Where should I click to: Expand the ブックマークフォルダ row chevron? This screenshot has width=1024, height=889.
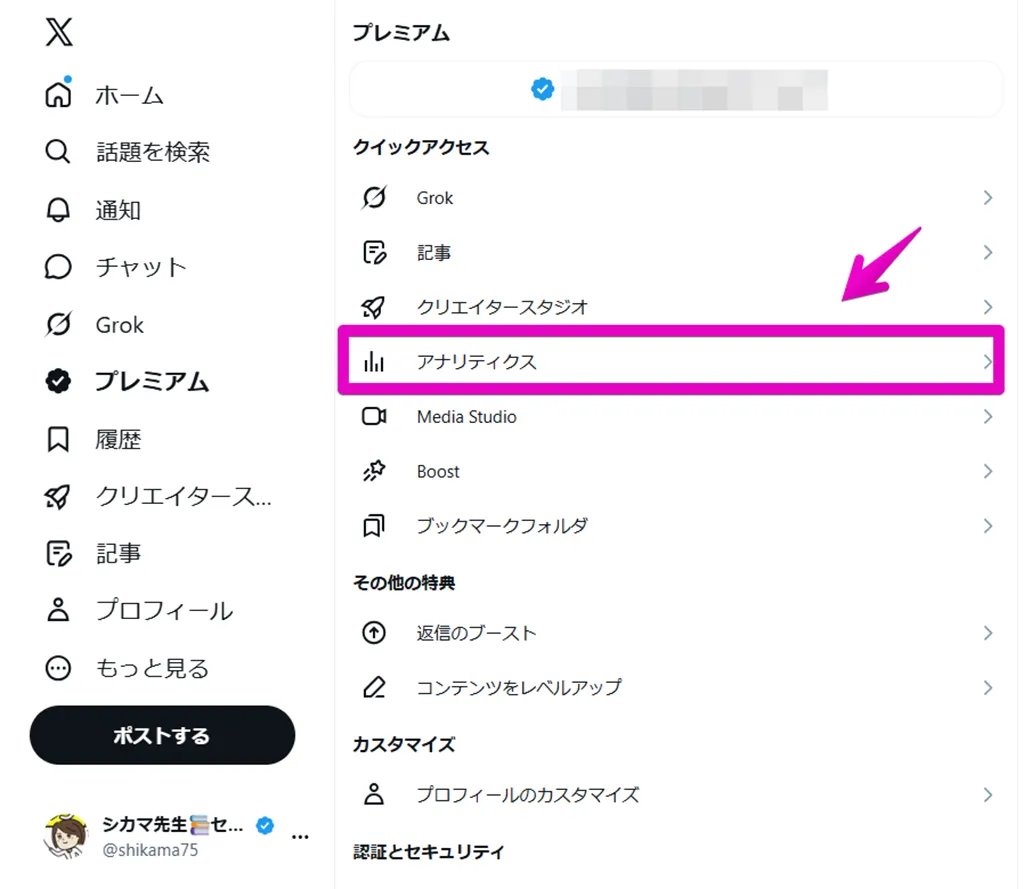pos(987,526)
